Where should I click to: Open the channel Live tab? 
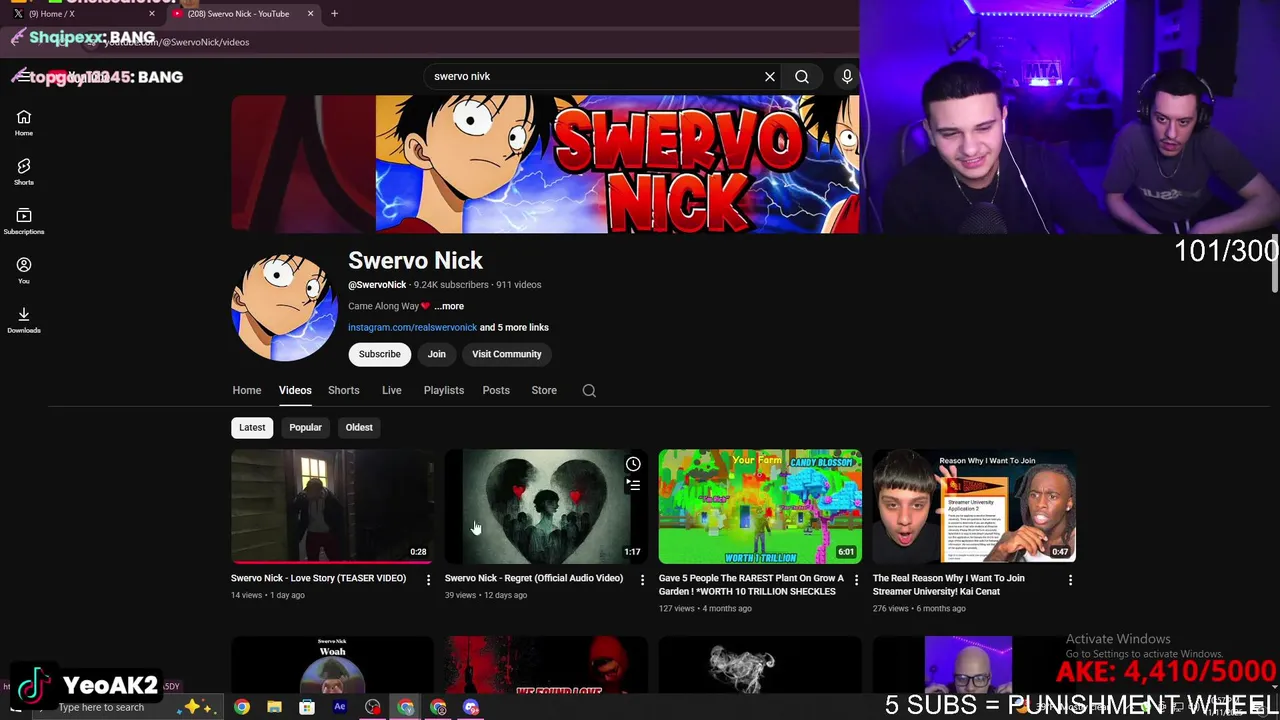click(x=391, y=390)
